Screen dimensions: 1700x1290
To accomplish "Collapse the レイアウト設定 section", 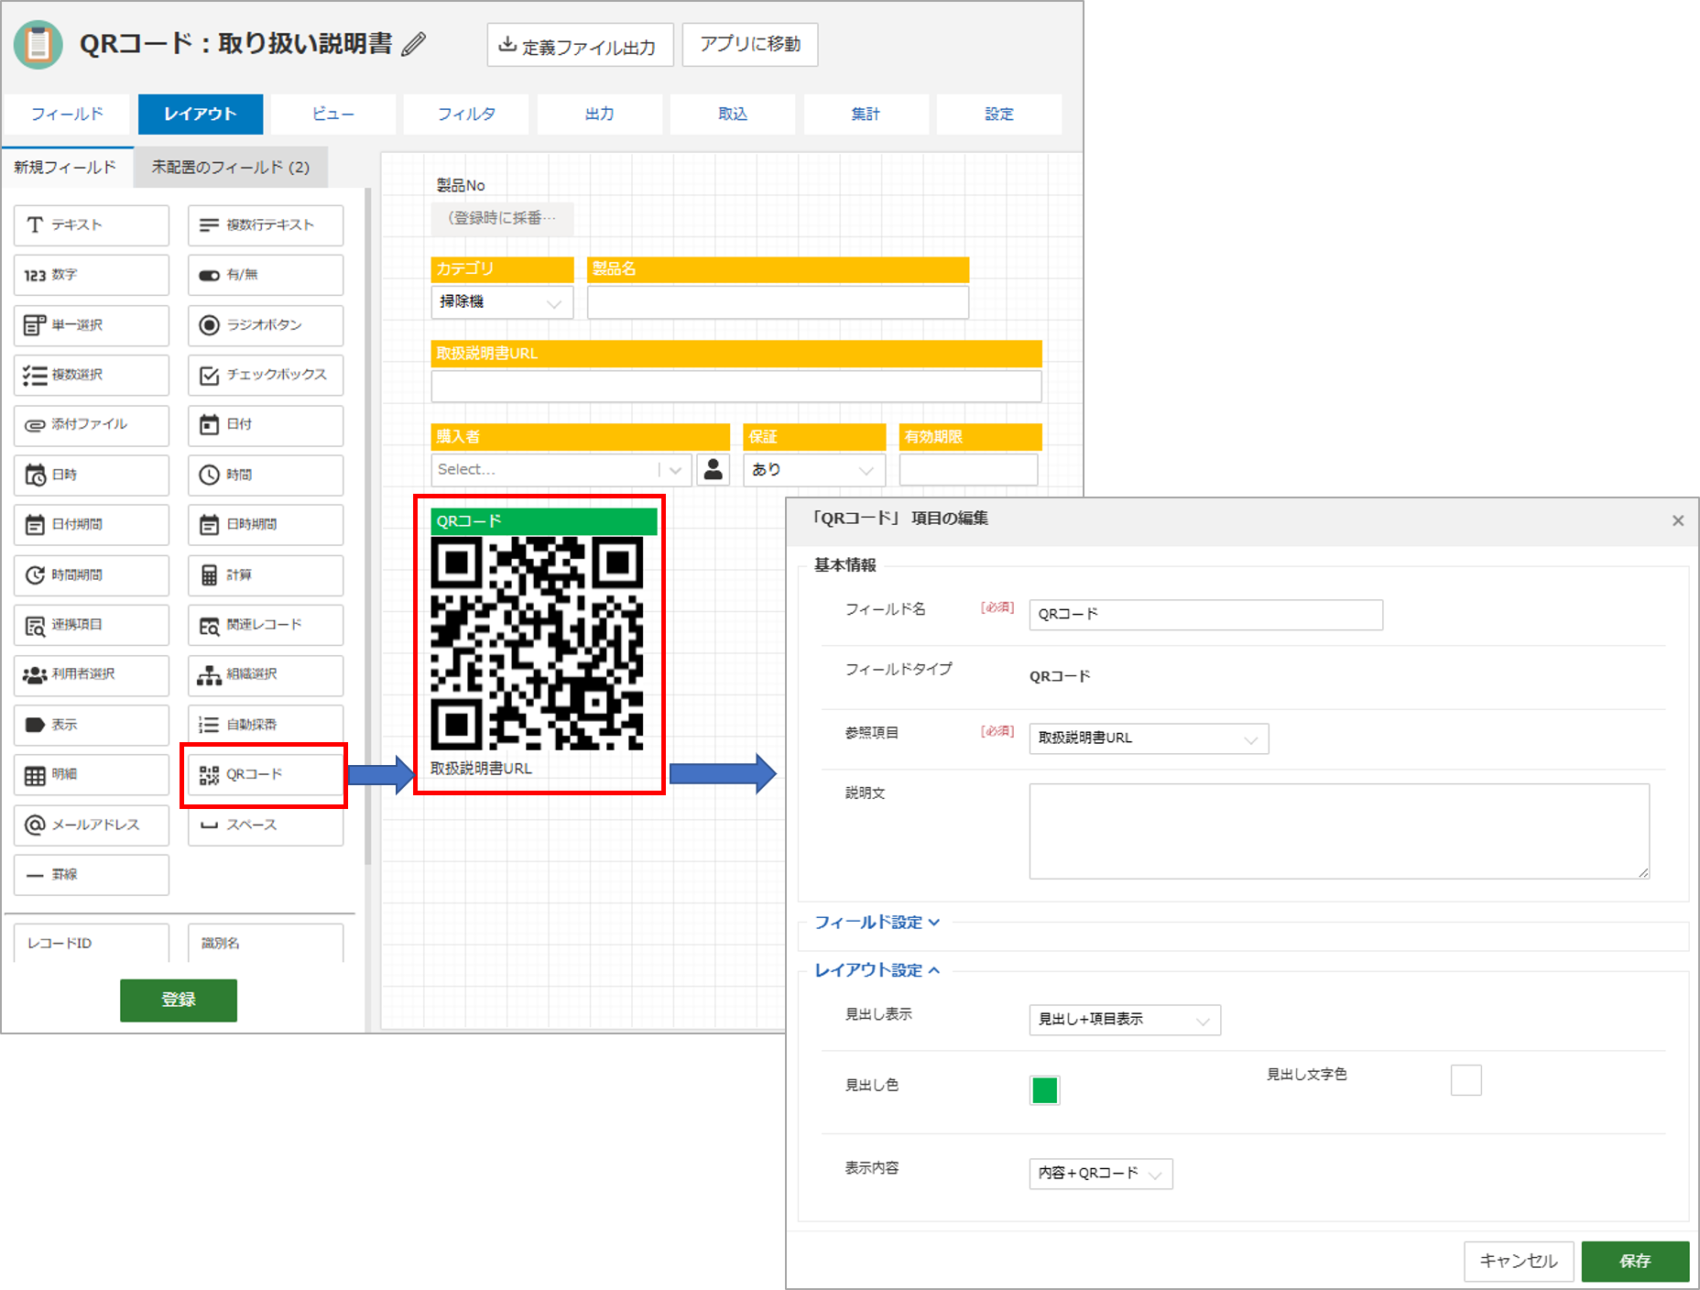I will pos(877,970).
